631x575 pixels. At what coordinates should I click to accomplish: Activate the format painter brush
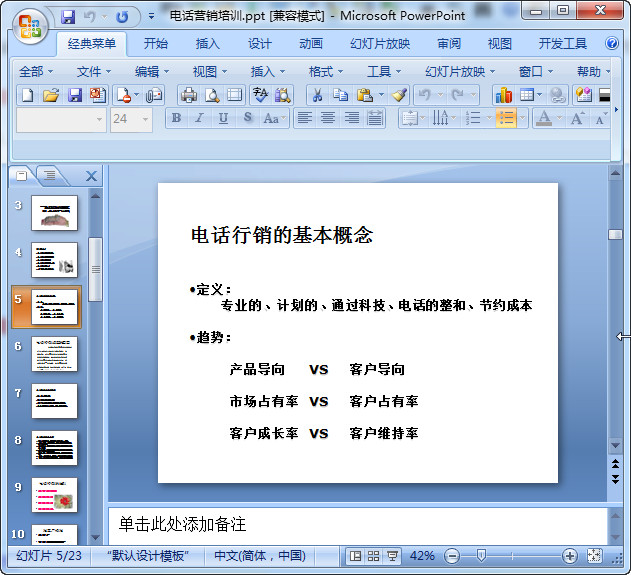400,95
